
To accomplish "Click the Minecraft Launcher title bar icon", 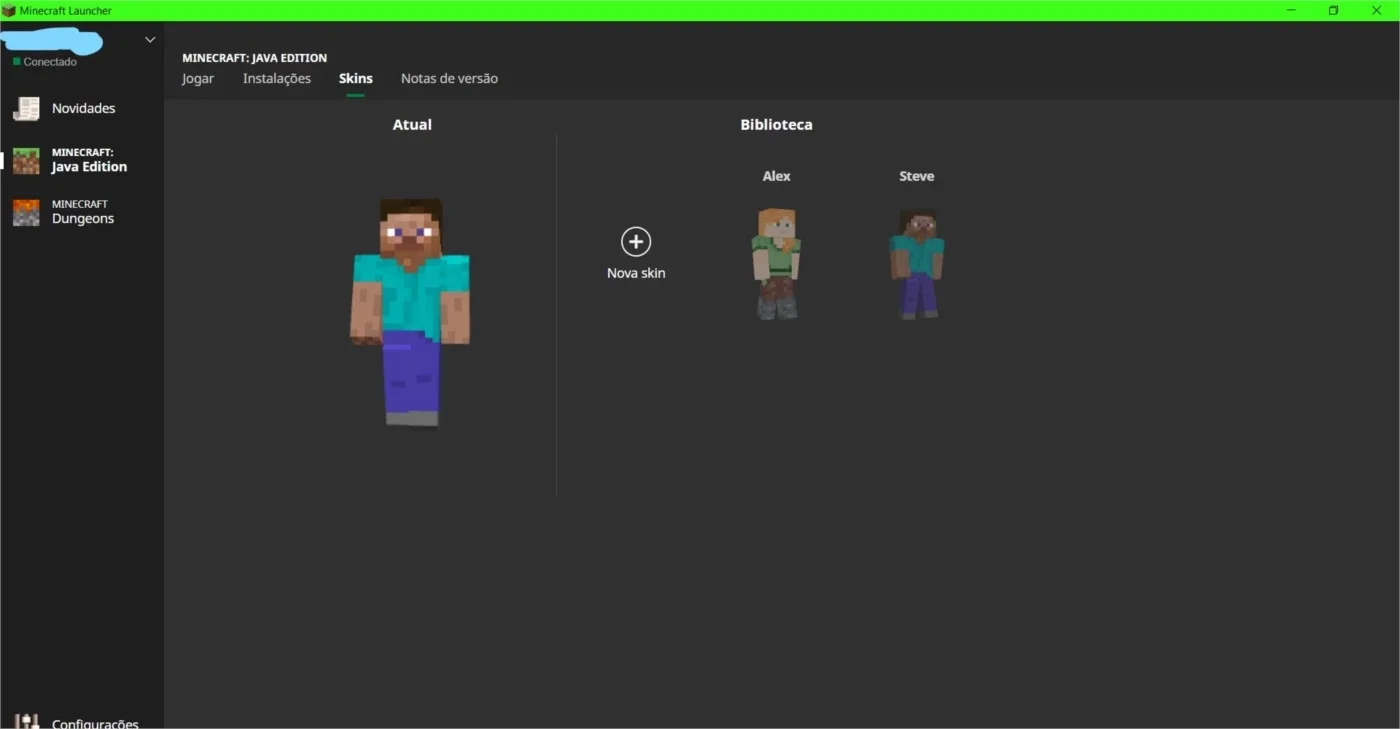I will 9,10.
